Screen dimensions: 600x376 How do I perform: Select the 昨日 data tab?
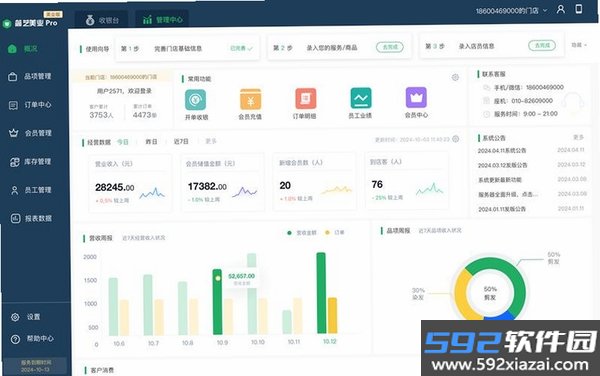point(151,142)
